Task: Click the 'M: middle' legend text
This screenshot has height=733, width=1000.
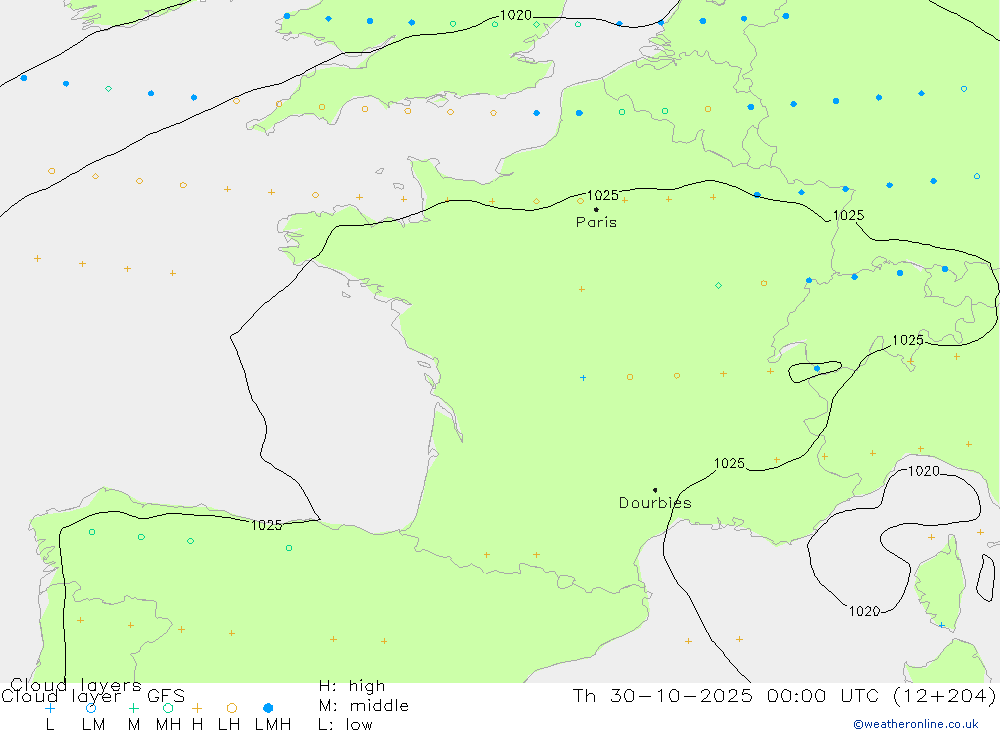Action: tap(364, 706)
